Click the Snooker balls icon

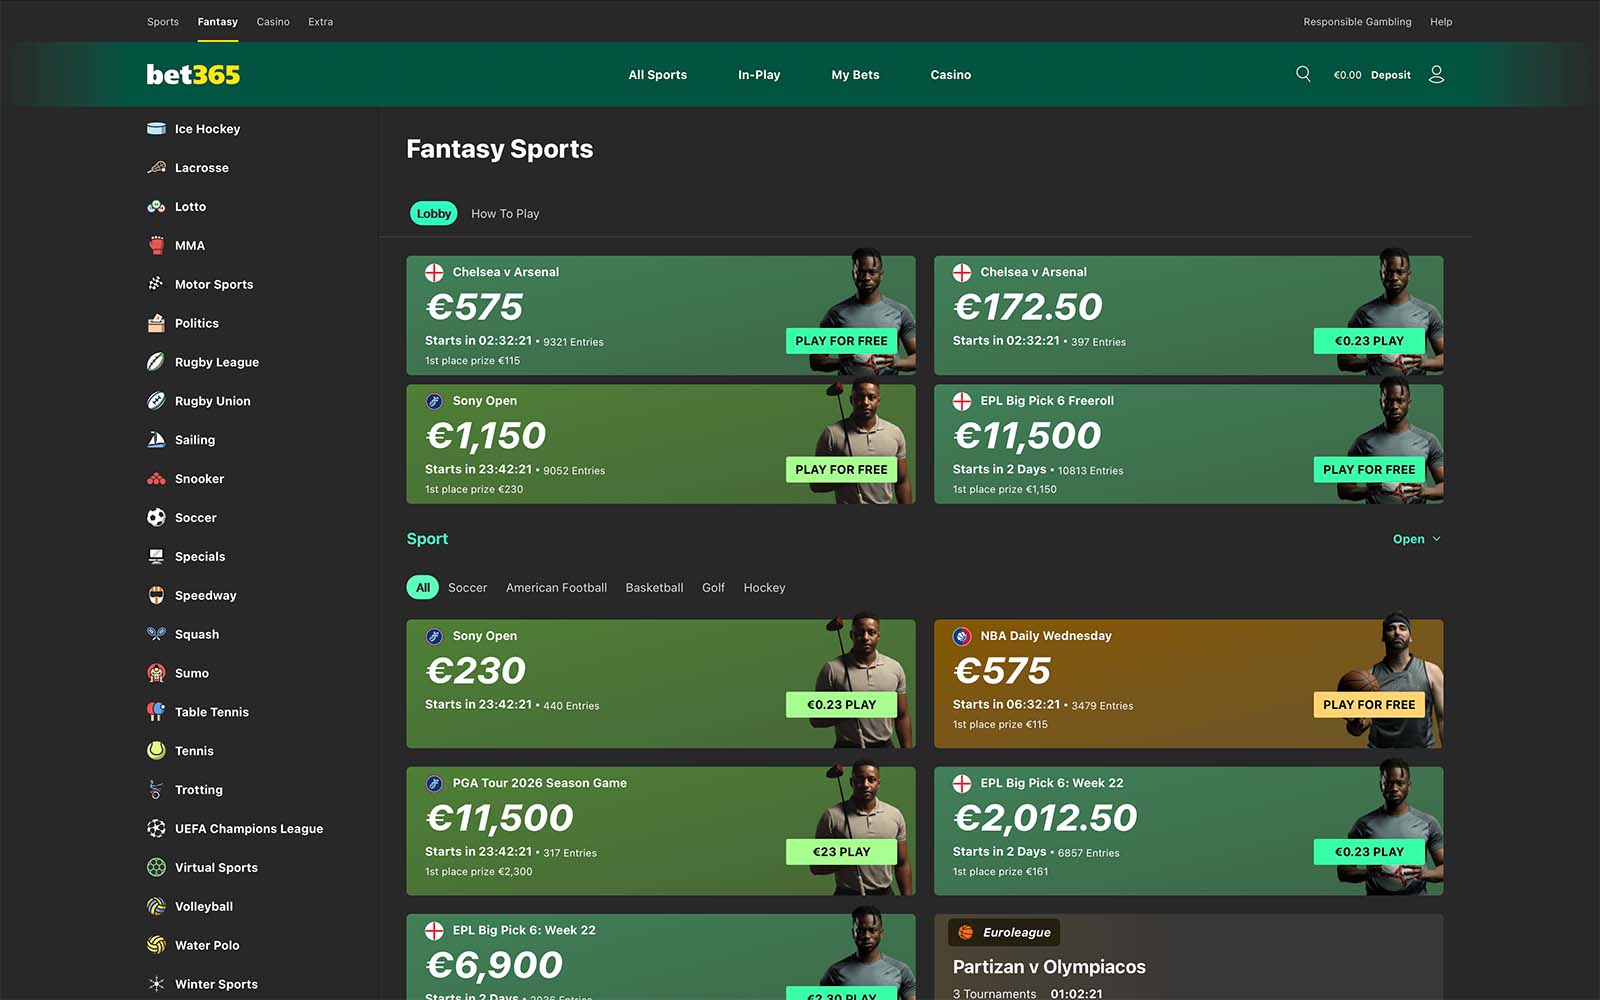156,479
